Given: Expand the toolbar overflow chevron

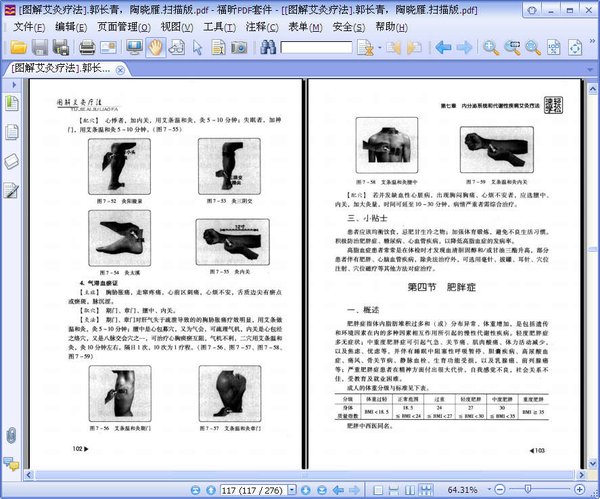Looking at the screenshot, I should 592,41.
